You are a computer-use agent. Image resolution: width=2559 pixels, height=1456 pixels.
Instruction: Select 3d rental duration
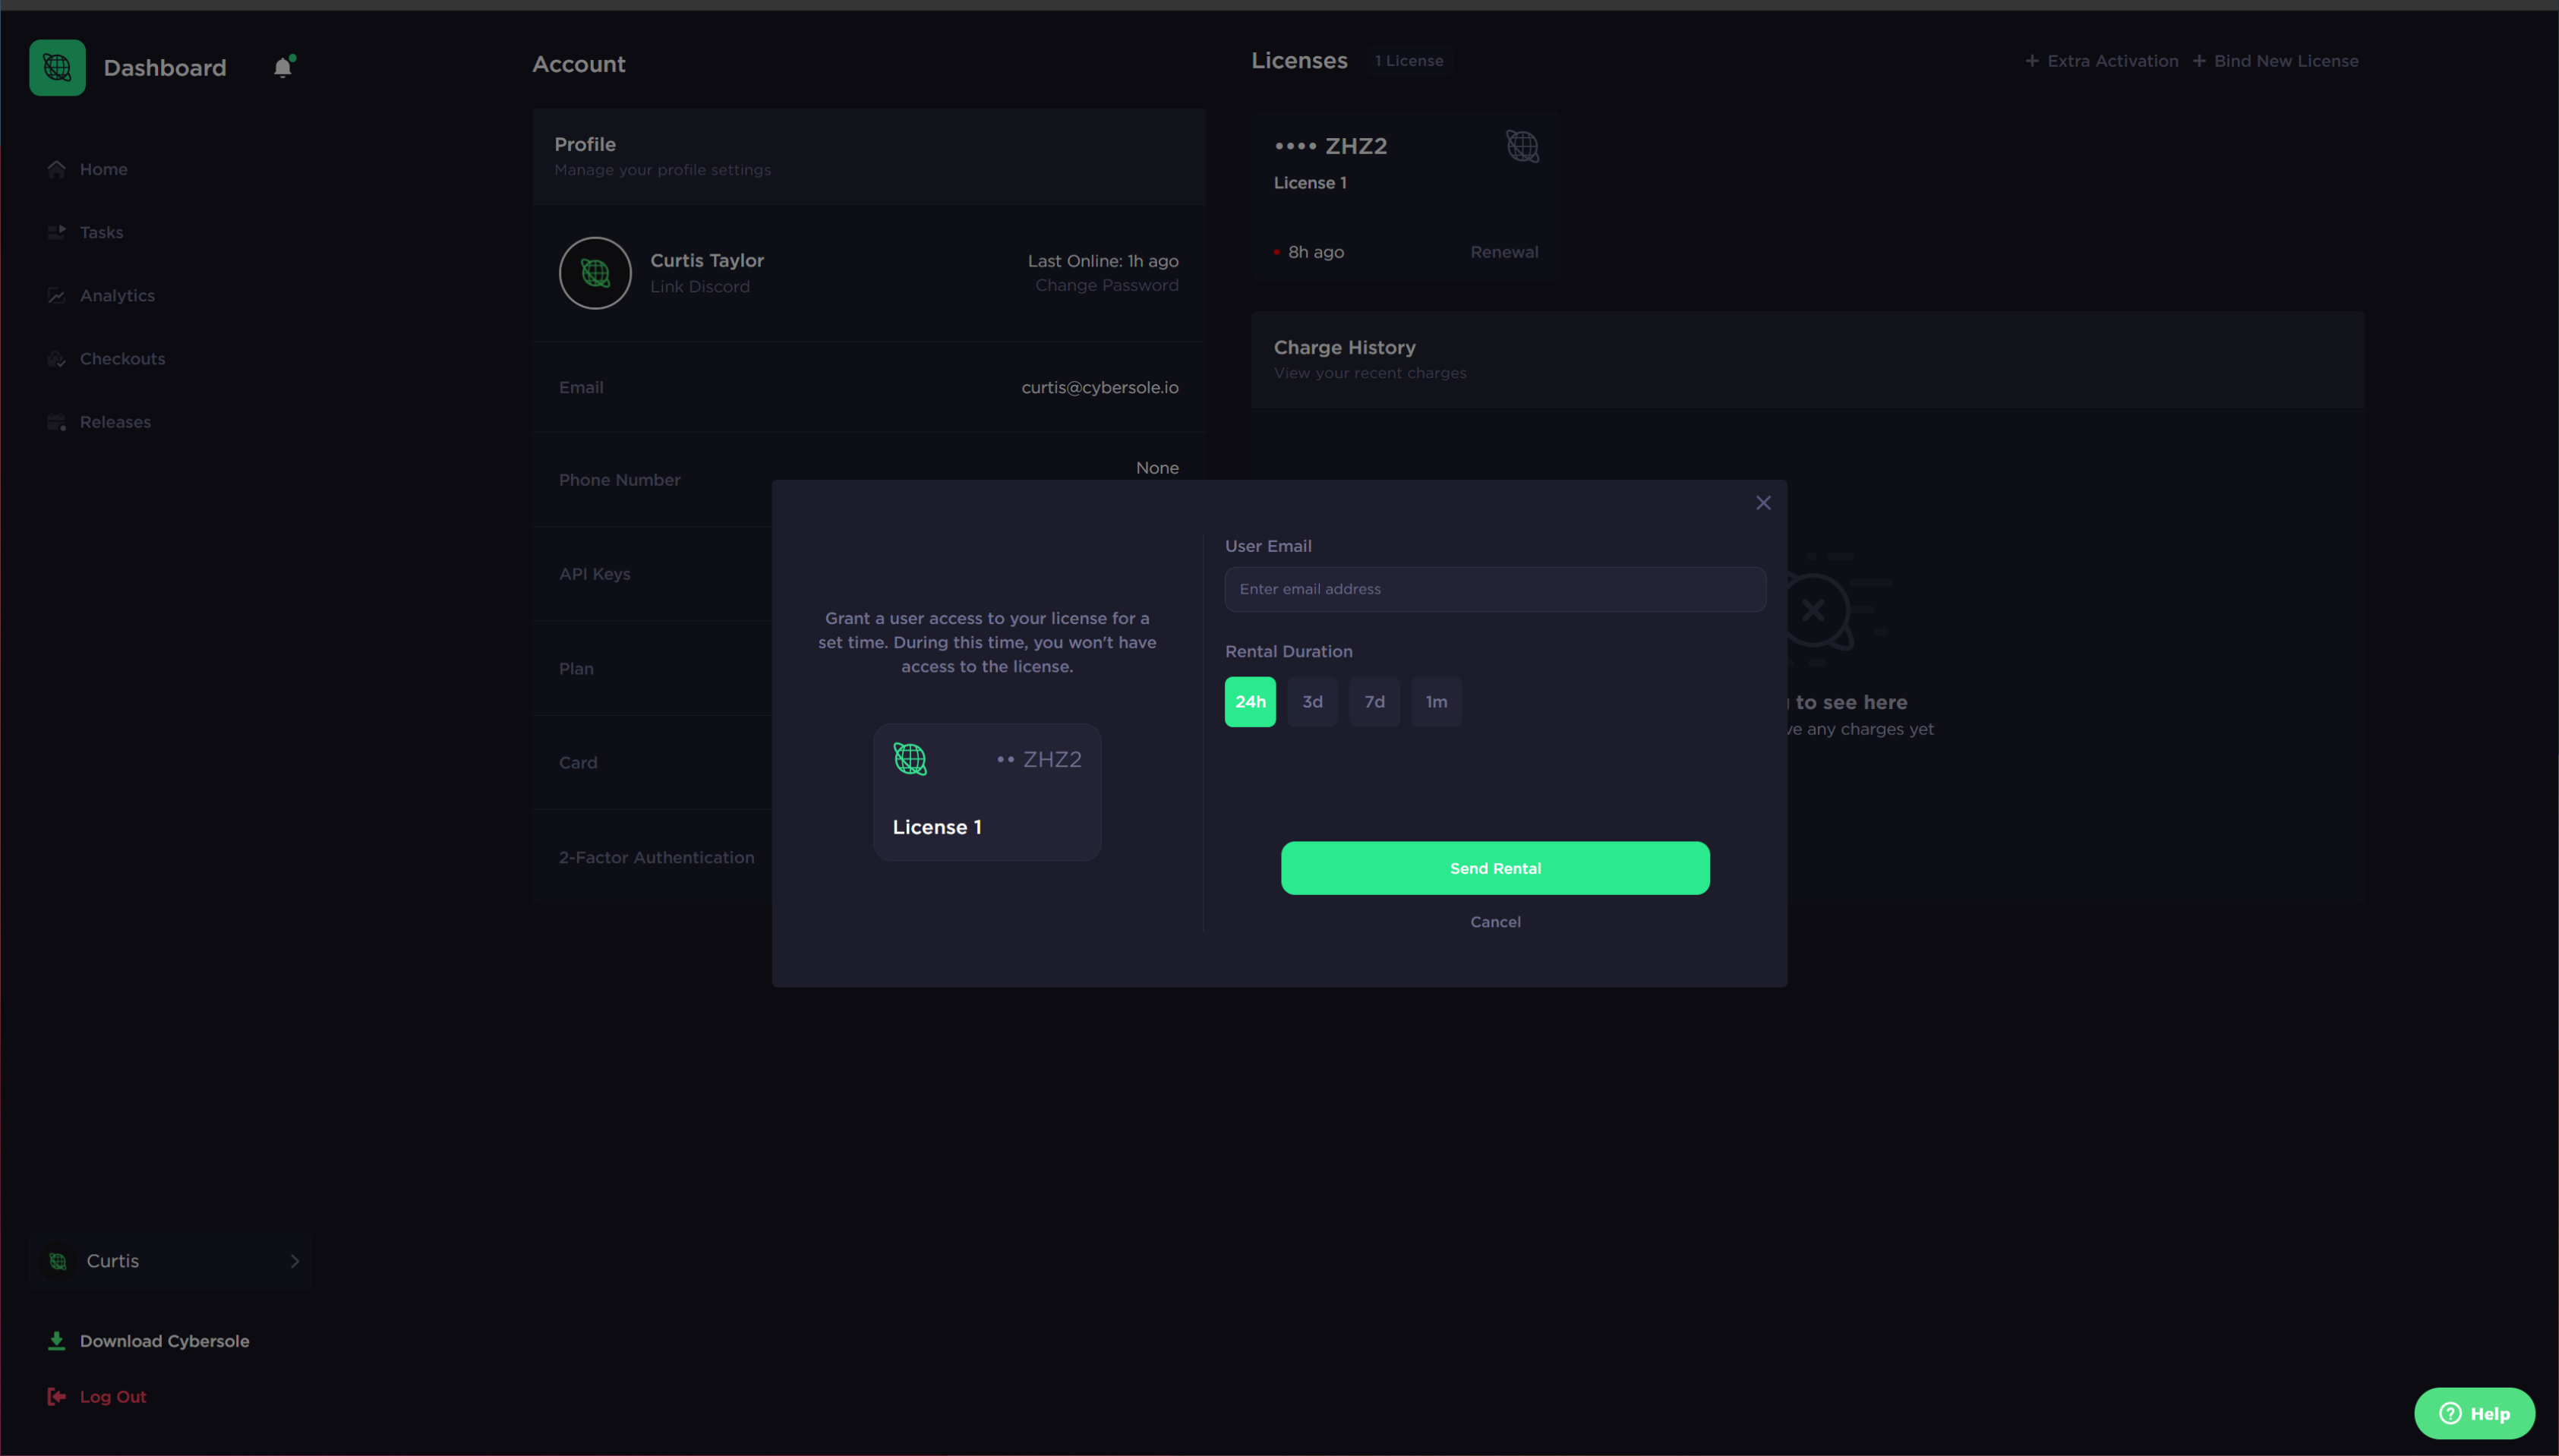click(1312, 702)
